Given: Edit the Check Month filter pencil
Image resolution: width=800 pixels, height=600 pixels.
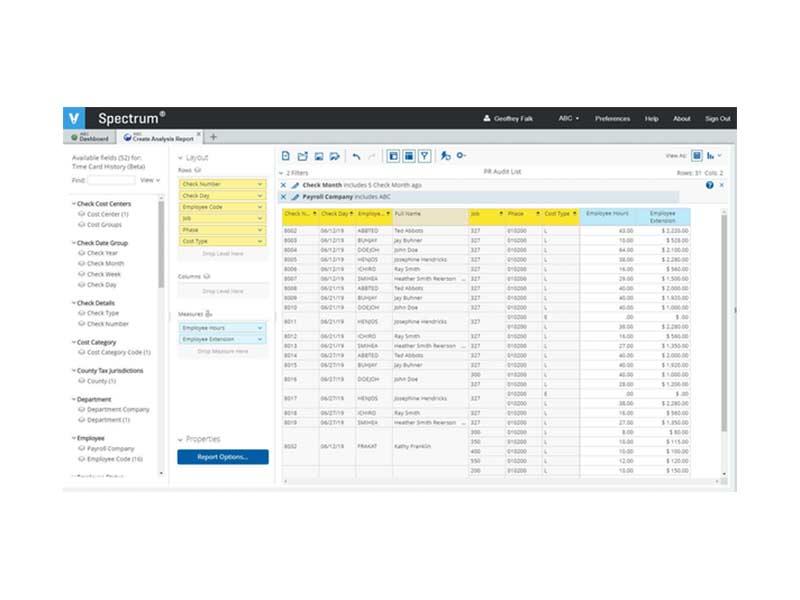Looking at the screenshot, I should (x=295, y=185).
